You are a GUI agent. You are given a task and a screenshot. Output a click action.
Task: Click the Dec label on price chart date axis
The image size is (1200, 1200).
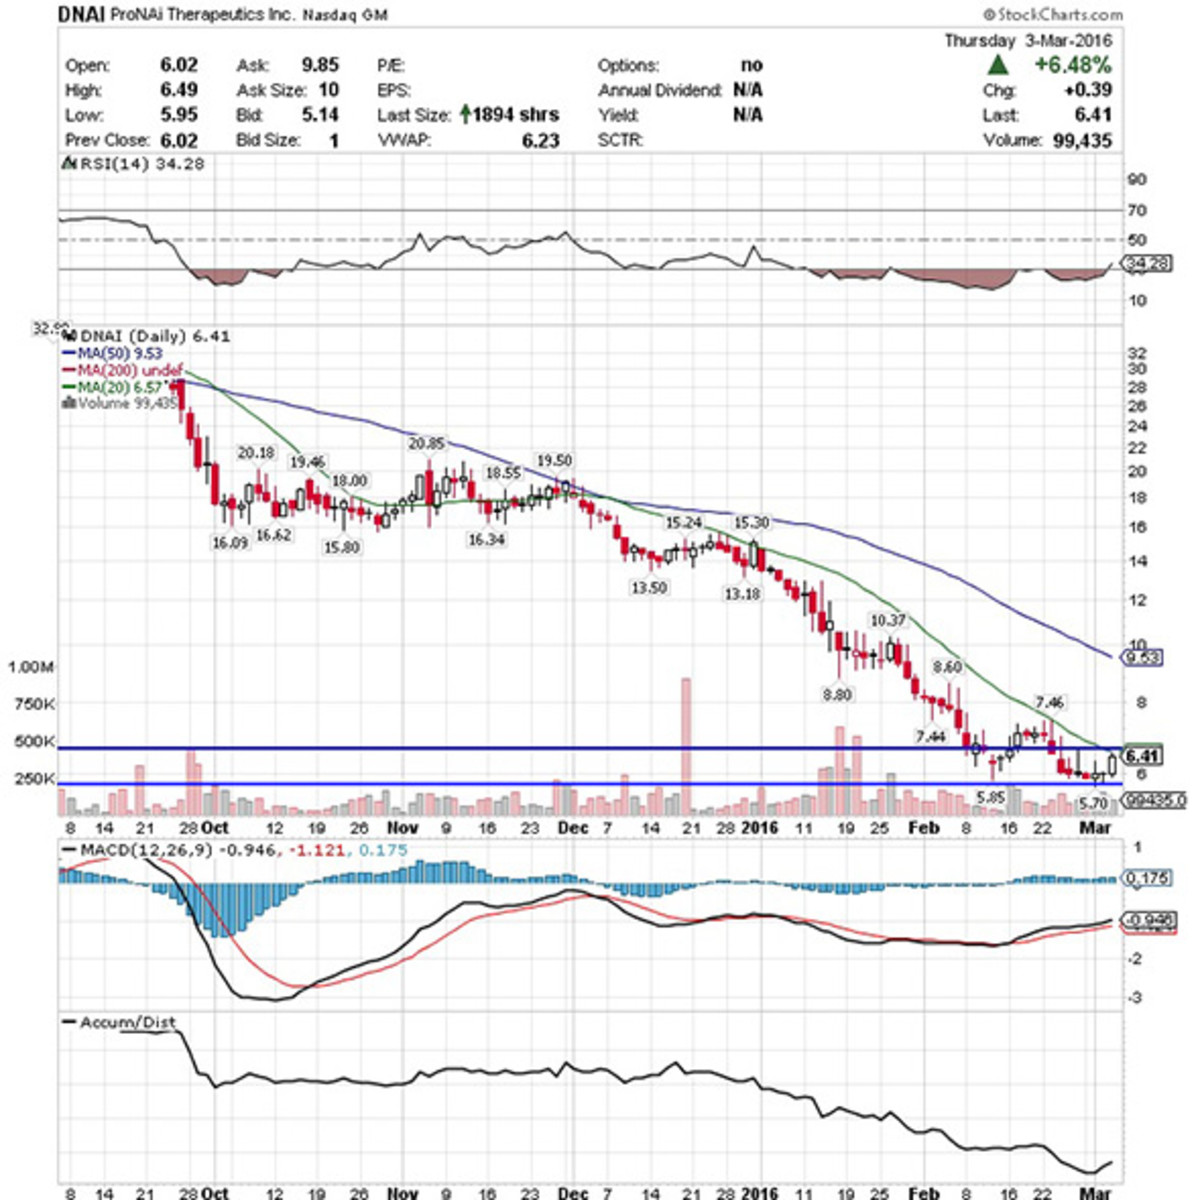click(x=573, y=828)
